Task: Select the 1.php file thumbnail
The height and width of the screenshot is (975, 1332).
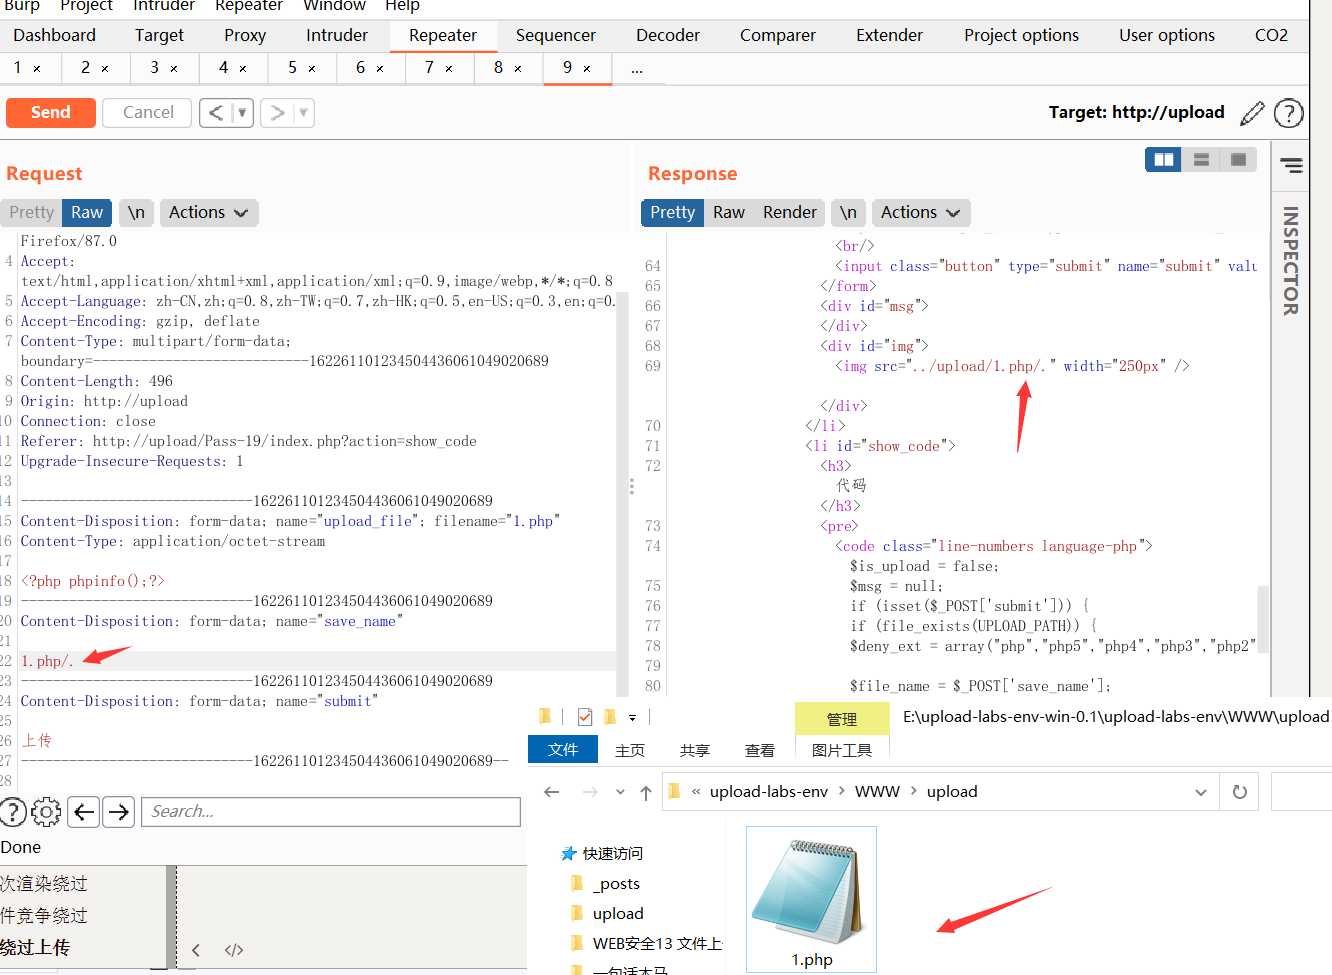Action: coord(811,899)
